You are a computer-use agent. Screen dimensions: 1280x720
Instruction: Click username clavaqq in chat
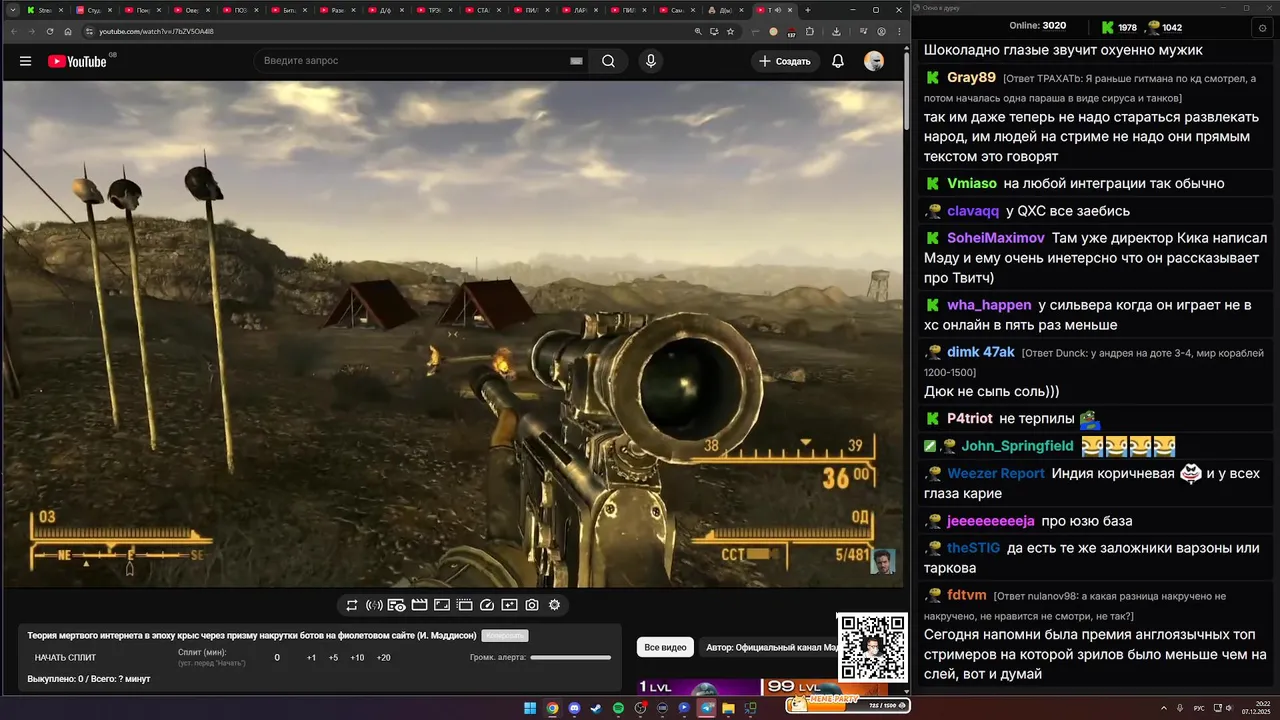click(x=973, y=211)
